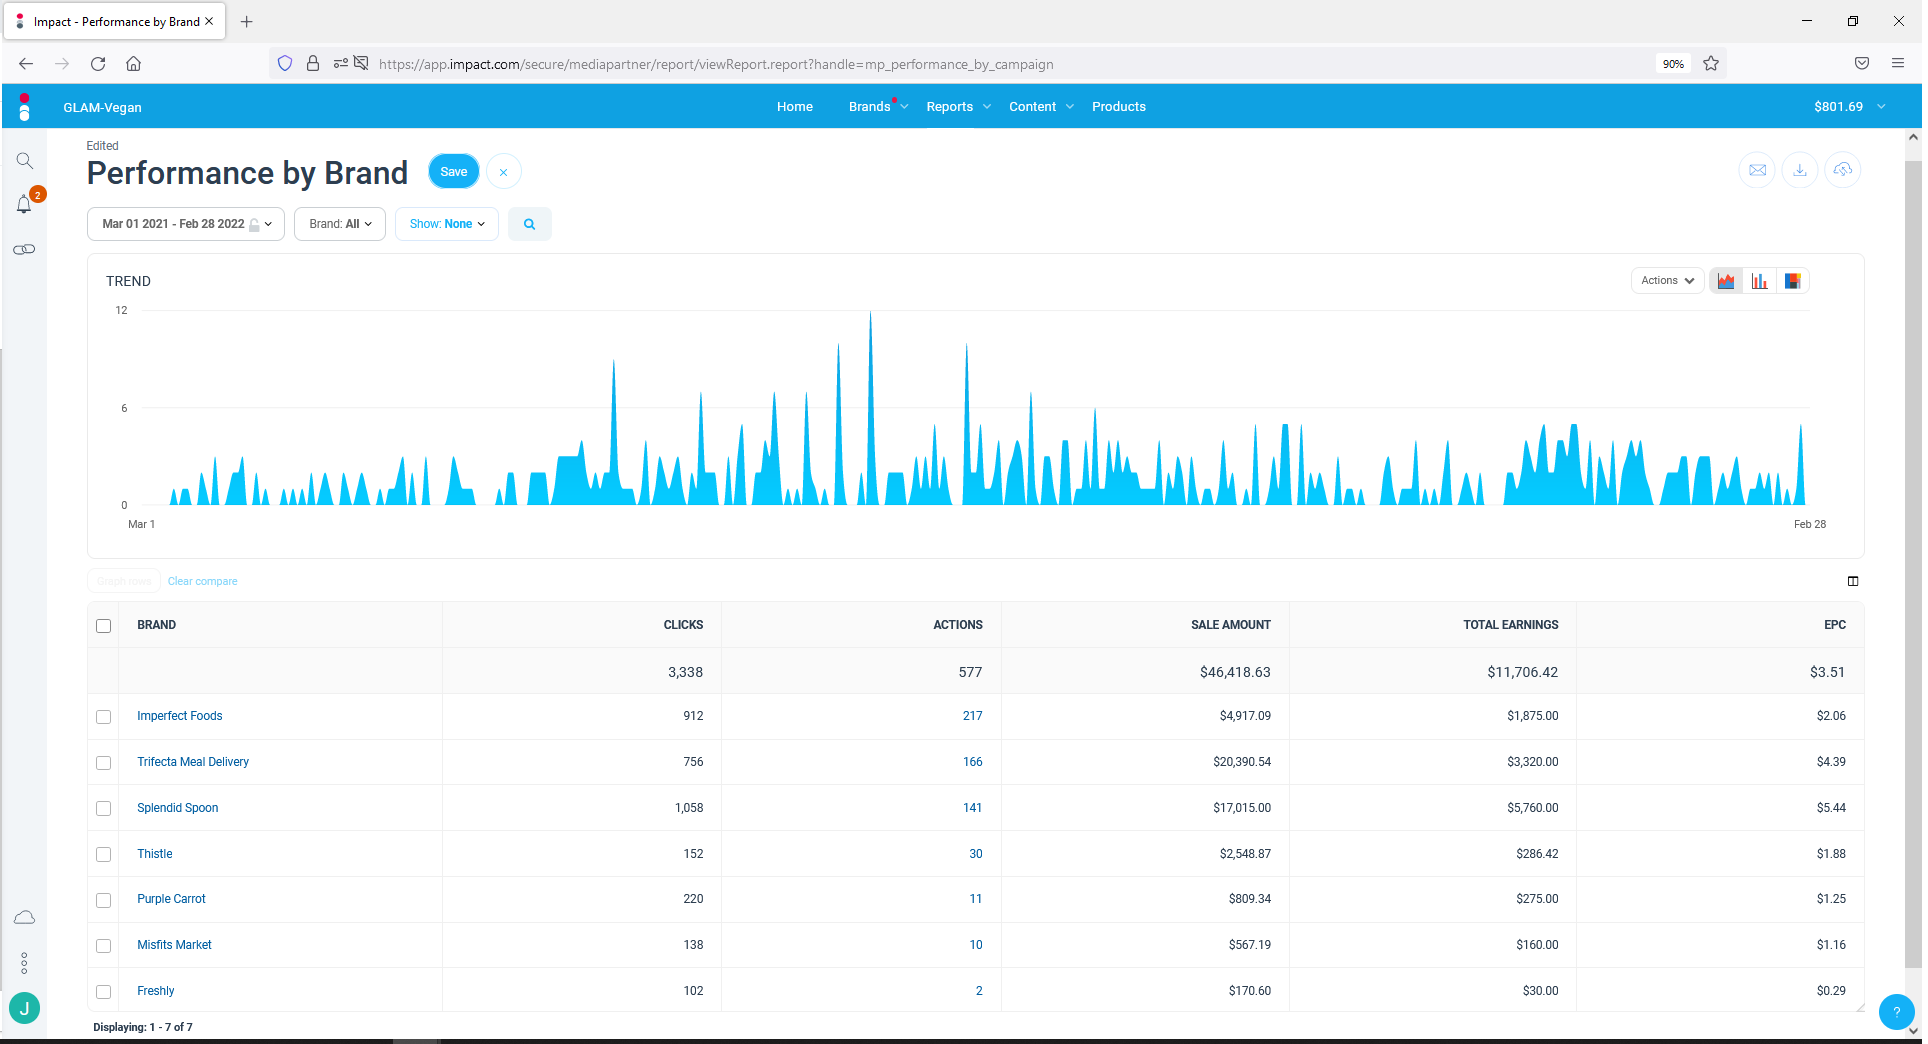The image size is (1928, 1044).
Task: Check the Purple Carrot row checkbox
Action: coord(104,900)
